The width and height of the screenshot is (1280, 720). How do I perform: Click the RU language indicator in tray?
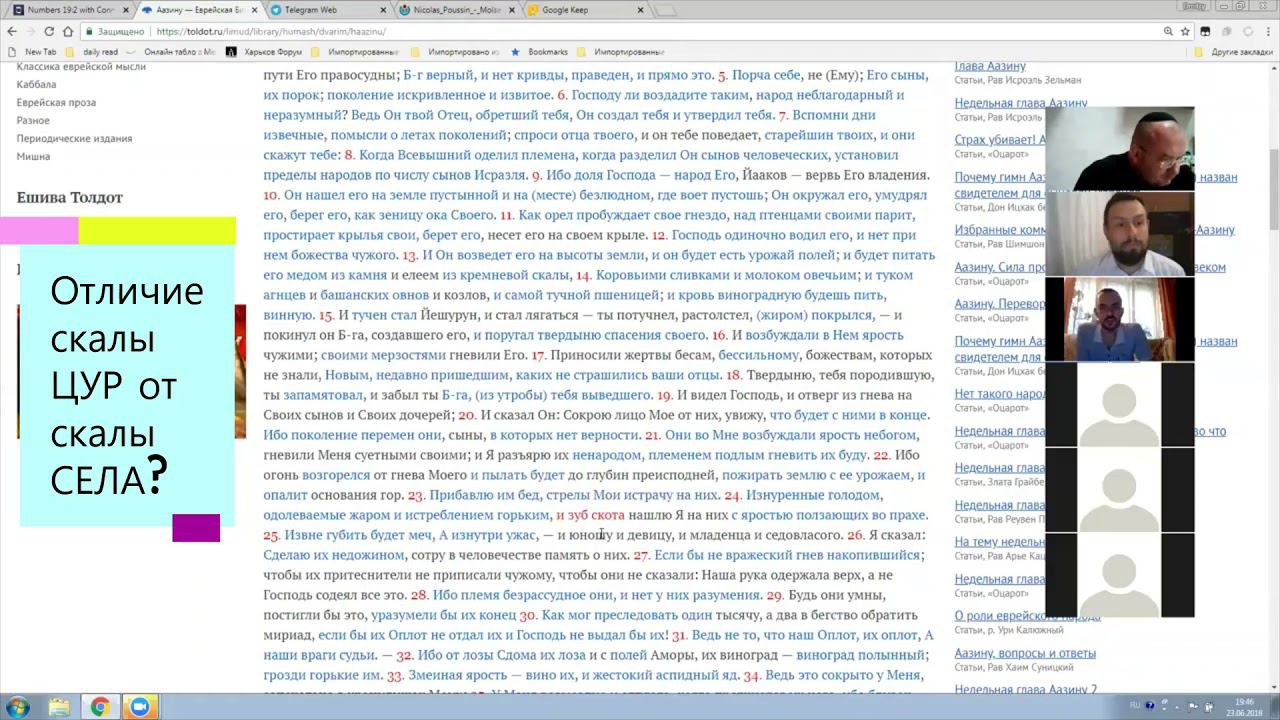tap(1135, 705)
